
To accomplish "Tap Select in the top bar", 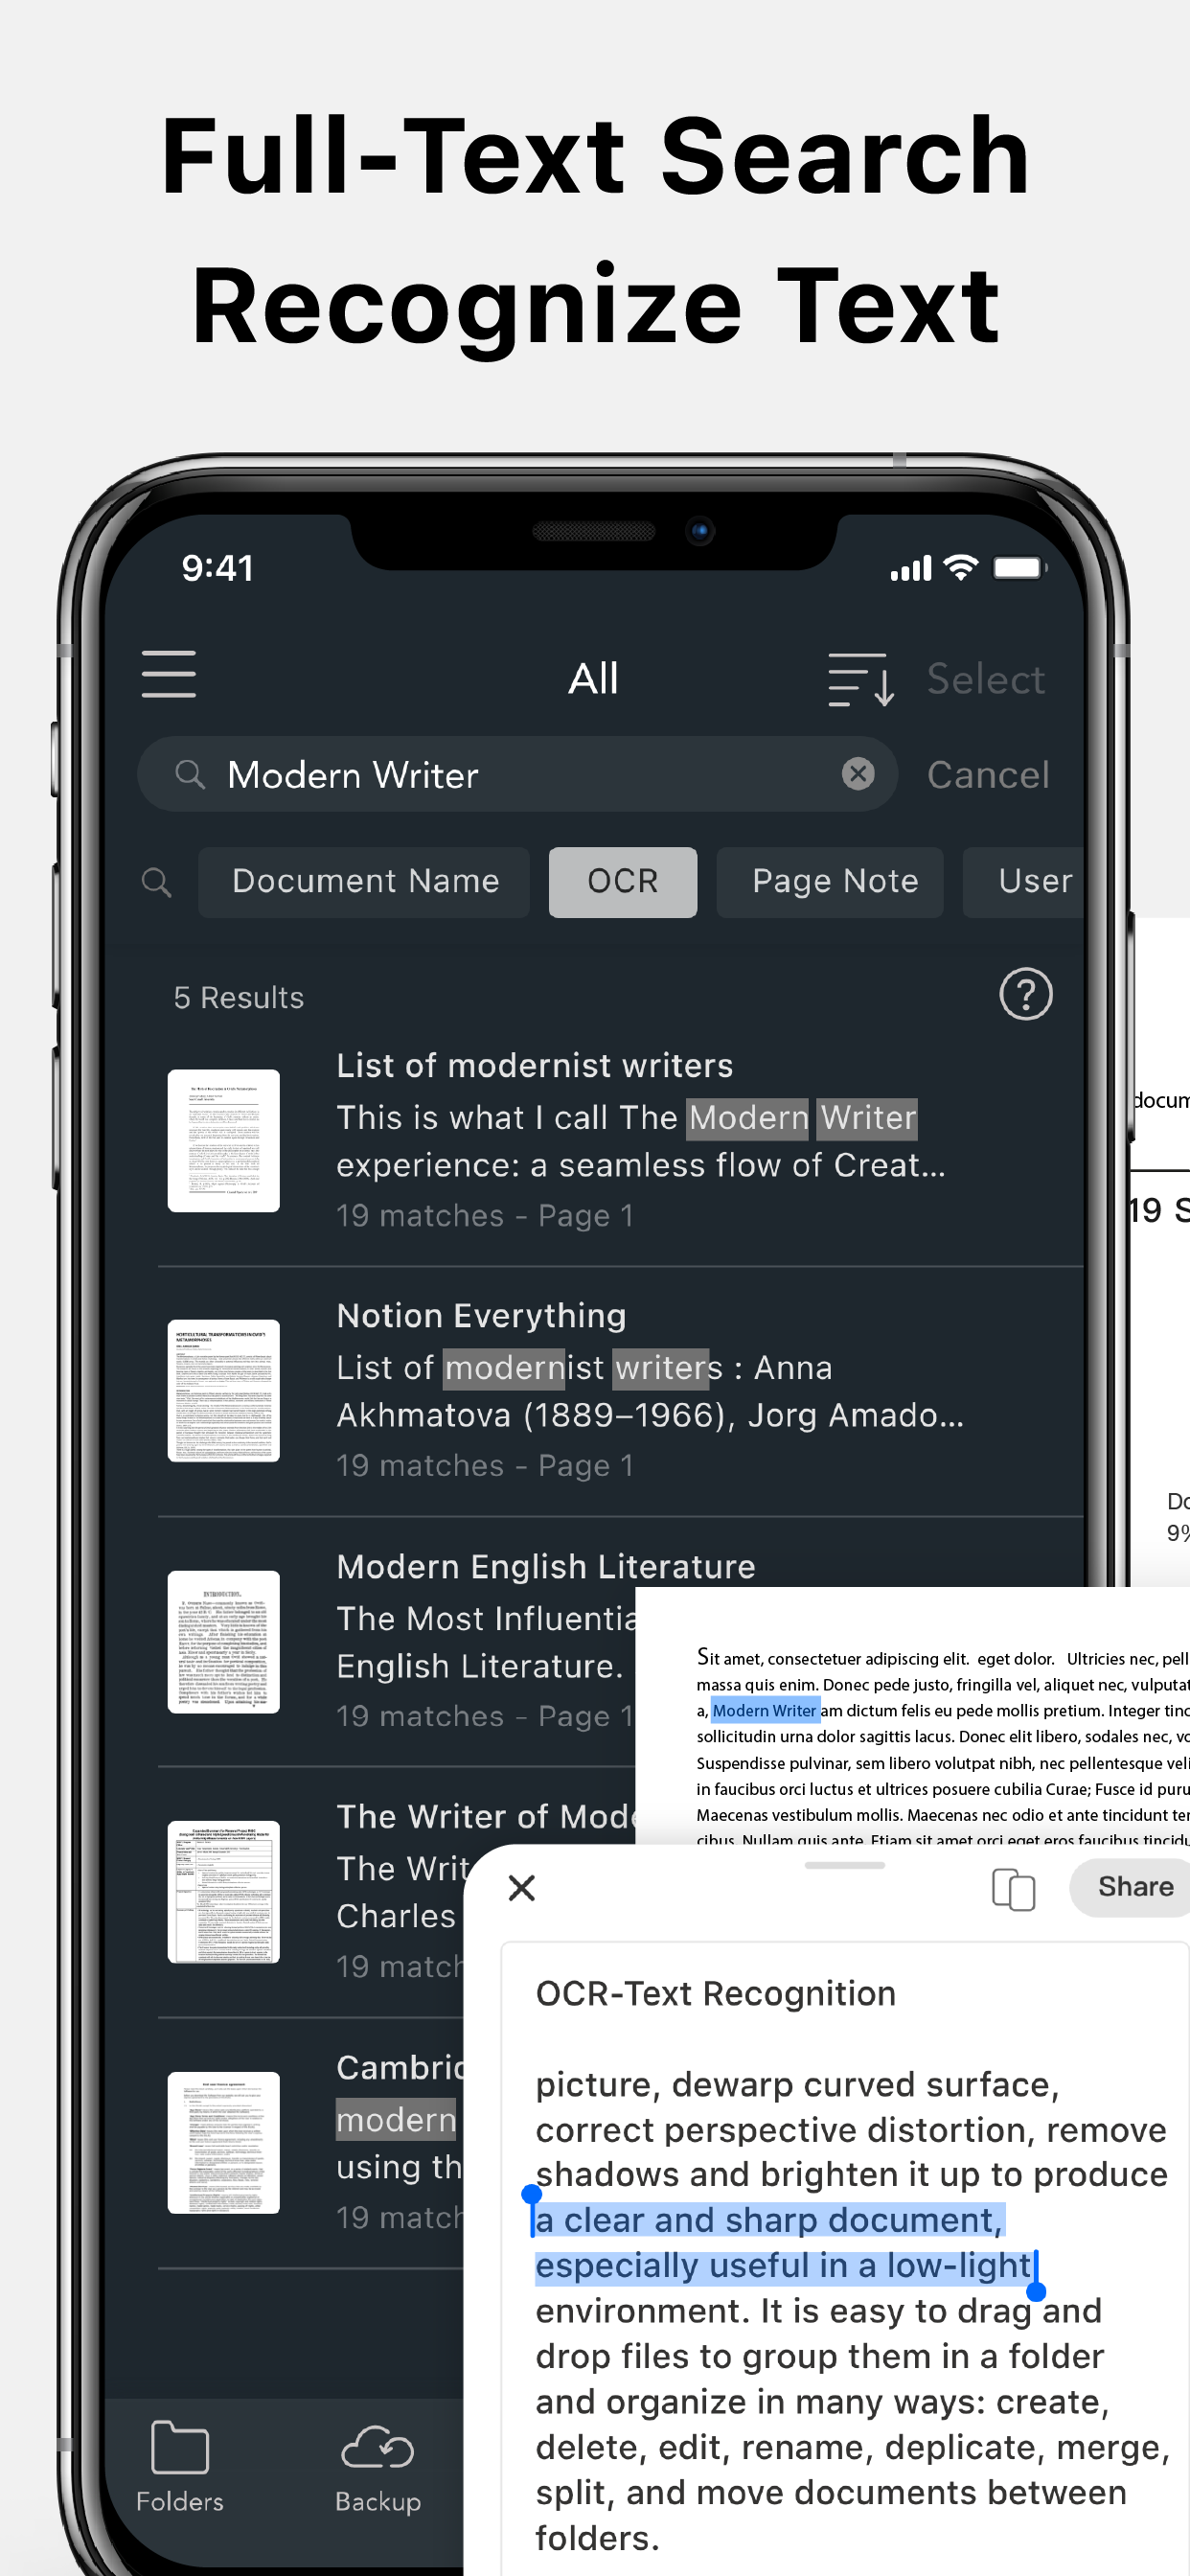I will [x=986, y=679].
